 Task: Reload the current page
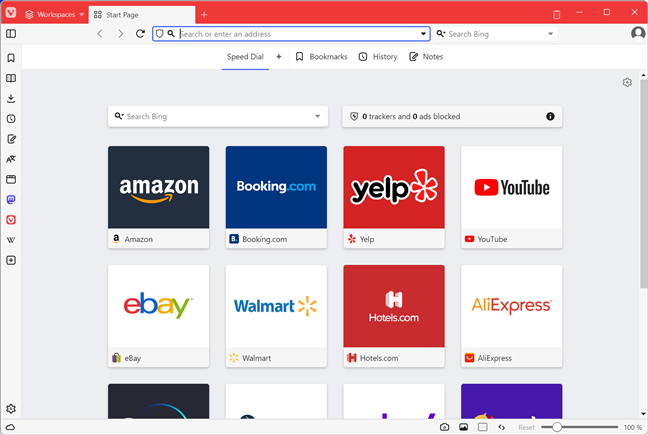(141, 33)
